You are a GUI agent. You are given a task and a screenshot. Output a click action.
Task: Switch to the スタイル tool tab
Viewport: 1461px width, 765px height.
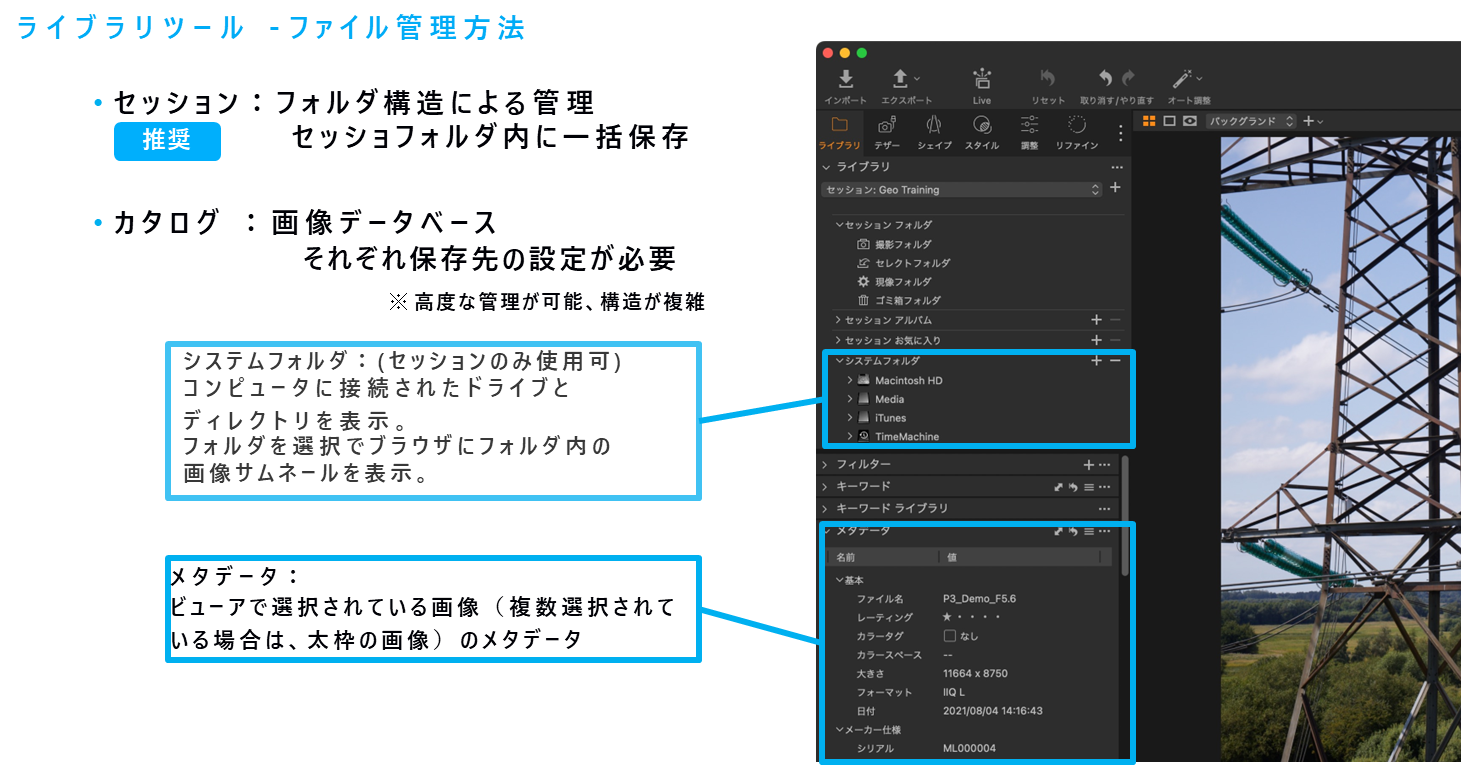click(981, 133)
